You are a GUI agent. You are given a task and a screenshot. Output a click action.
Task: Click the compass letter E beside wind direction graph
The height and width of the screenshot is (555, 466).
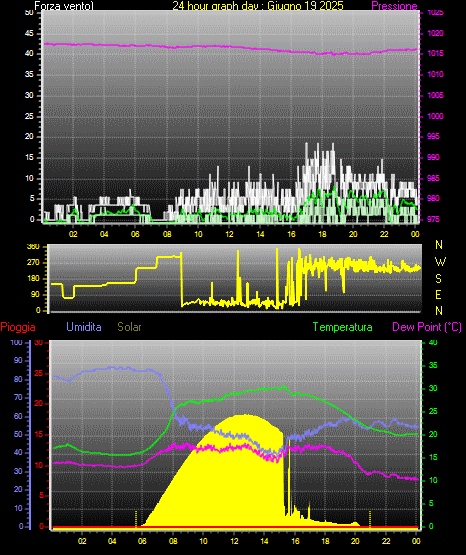[438, 294]
